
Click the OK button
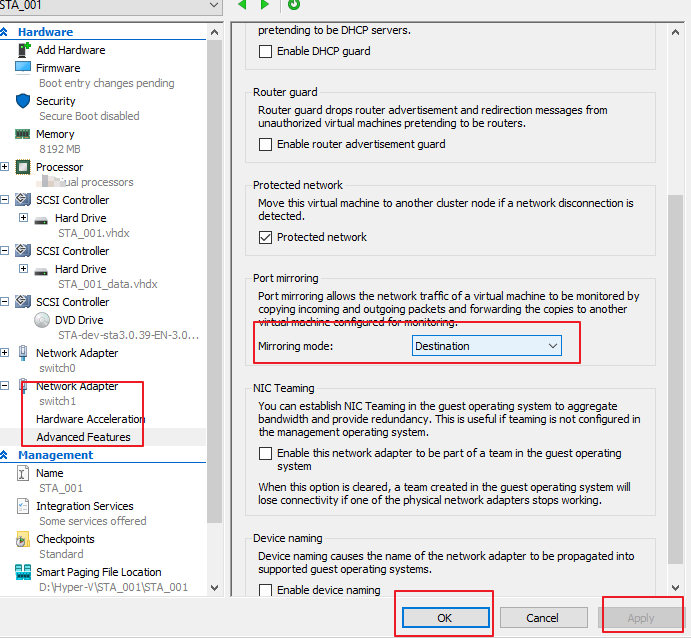(x=445, y=618)
